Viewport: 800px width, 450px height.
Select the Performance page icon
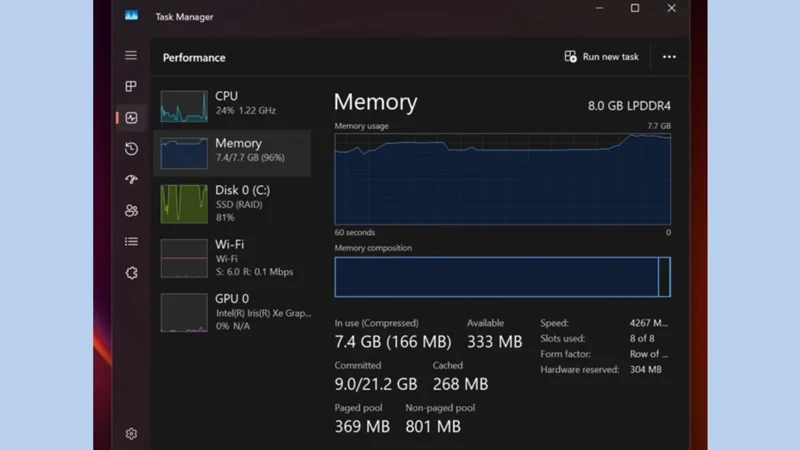(x=131, y=118)
